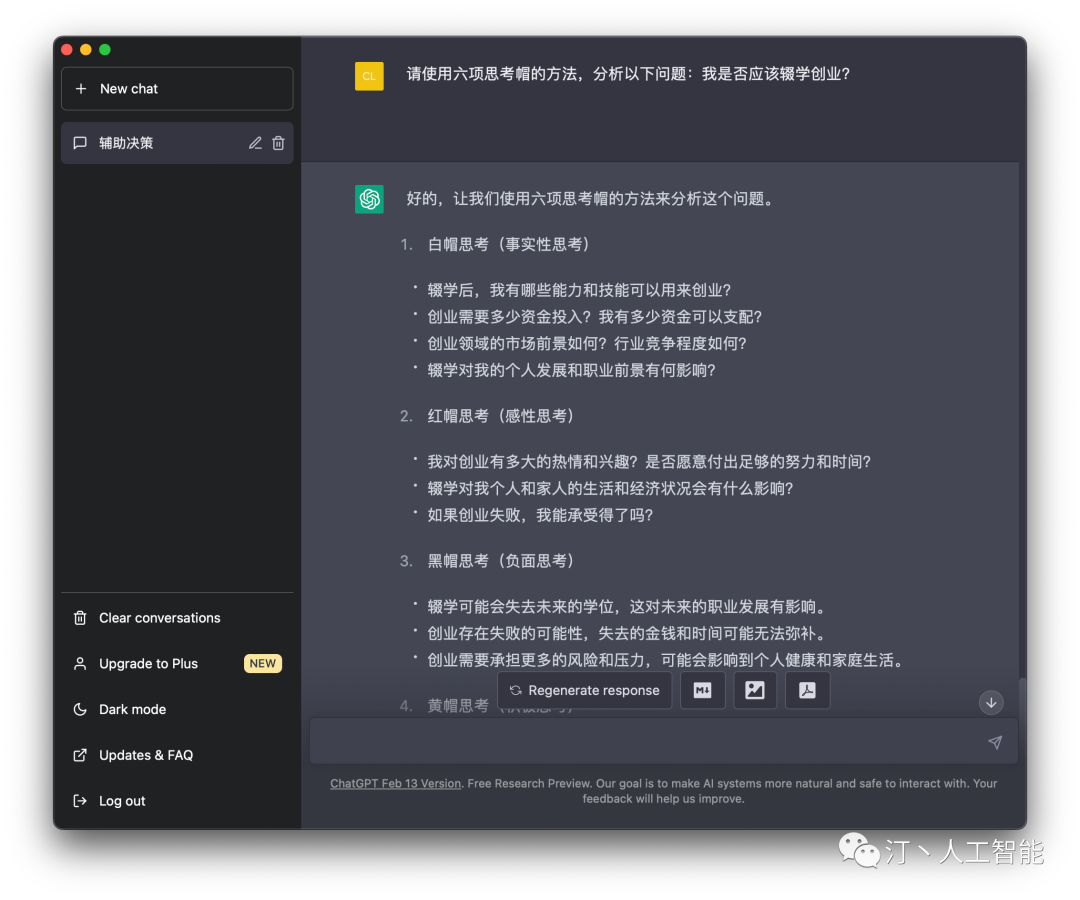Click heading 红帽思考（感性思考）
The height and width of the screenshot is (900, 1080).
point(501,416)
